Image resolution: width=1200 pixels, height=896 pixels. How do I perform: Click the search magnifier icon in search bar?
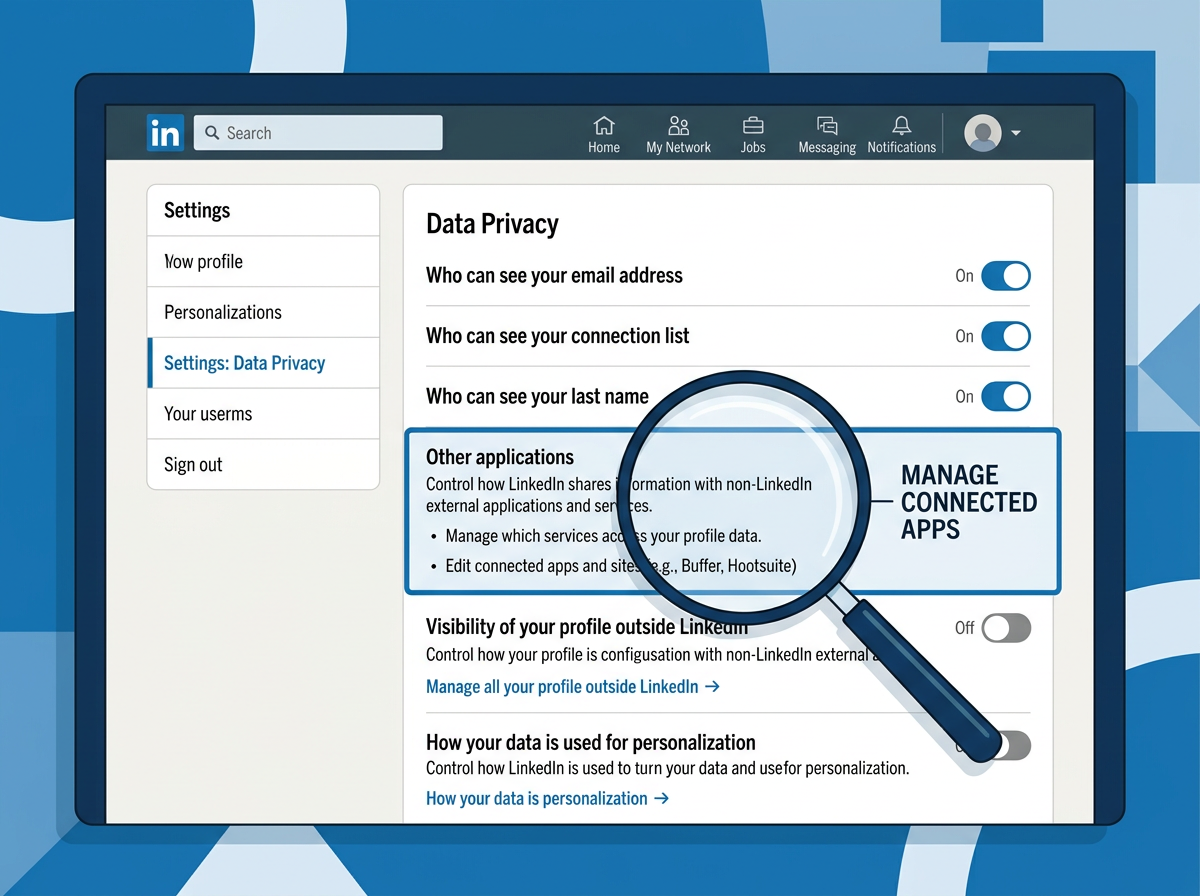(212, 133)
